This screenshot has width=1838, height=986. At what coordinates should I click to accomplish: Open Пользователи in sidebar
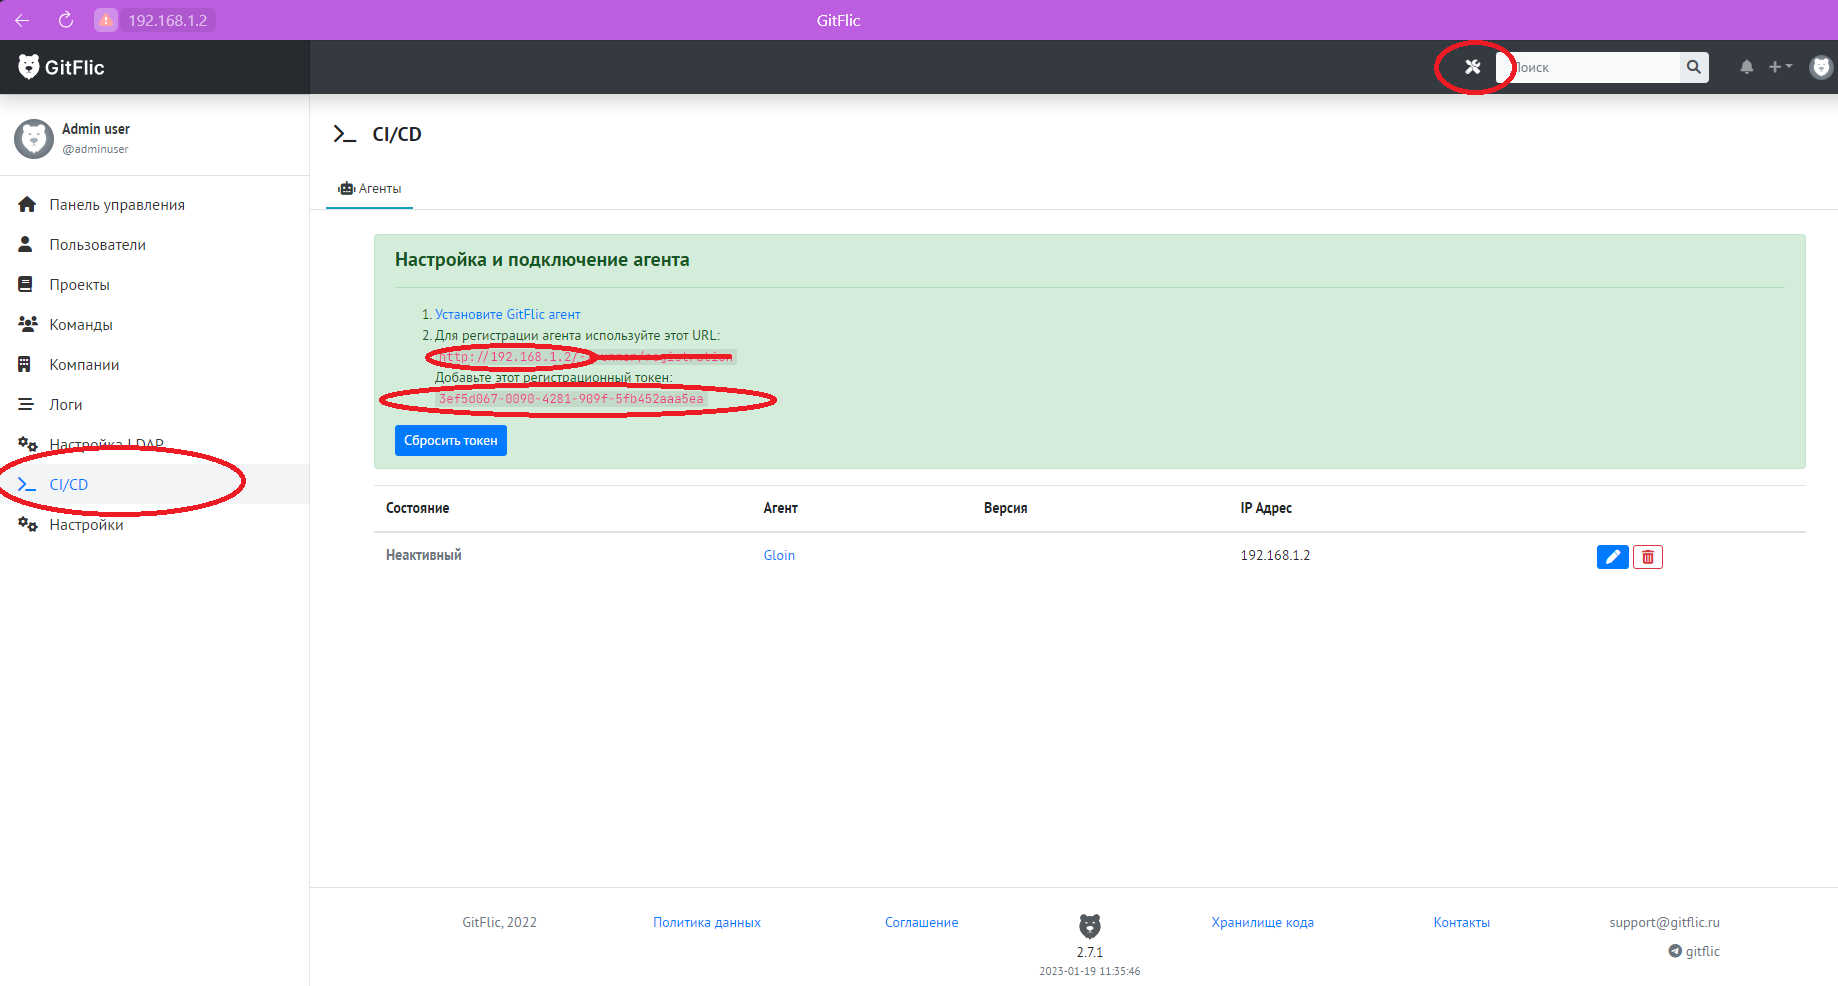(x=97, y=244)
